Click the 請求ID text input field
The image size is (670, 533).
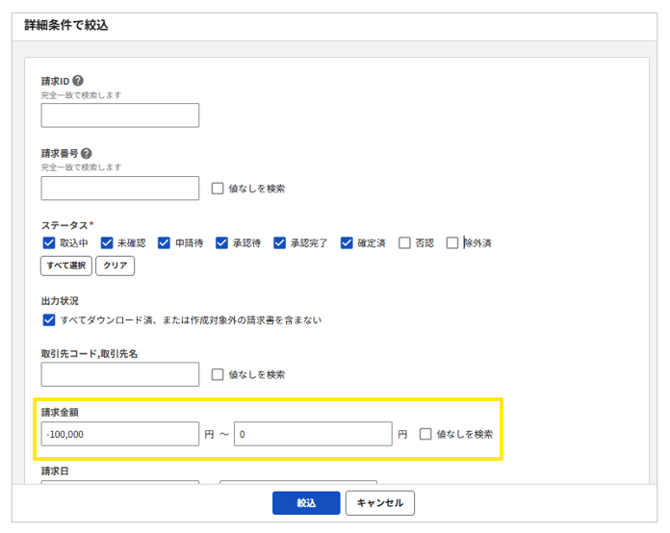[120, 115]
